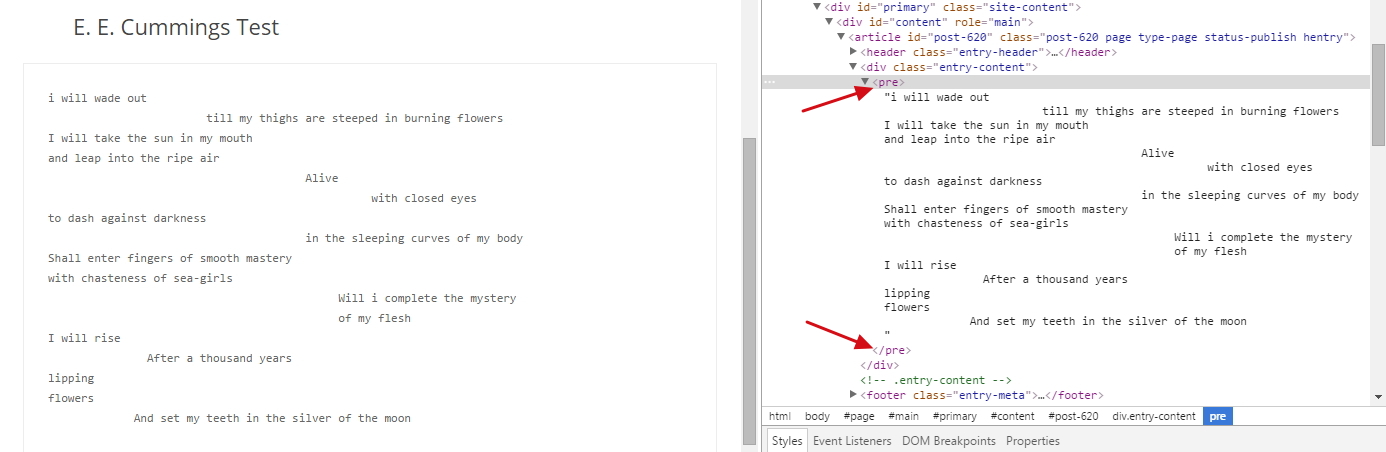Image resolution: width=1386 pixels, height=452 pixels.
Task: Collapse the div entry-content node
Action: [853, 67]
